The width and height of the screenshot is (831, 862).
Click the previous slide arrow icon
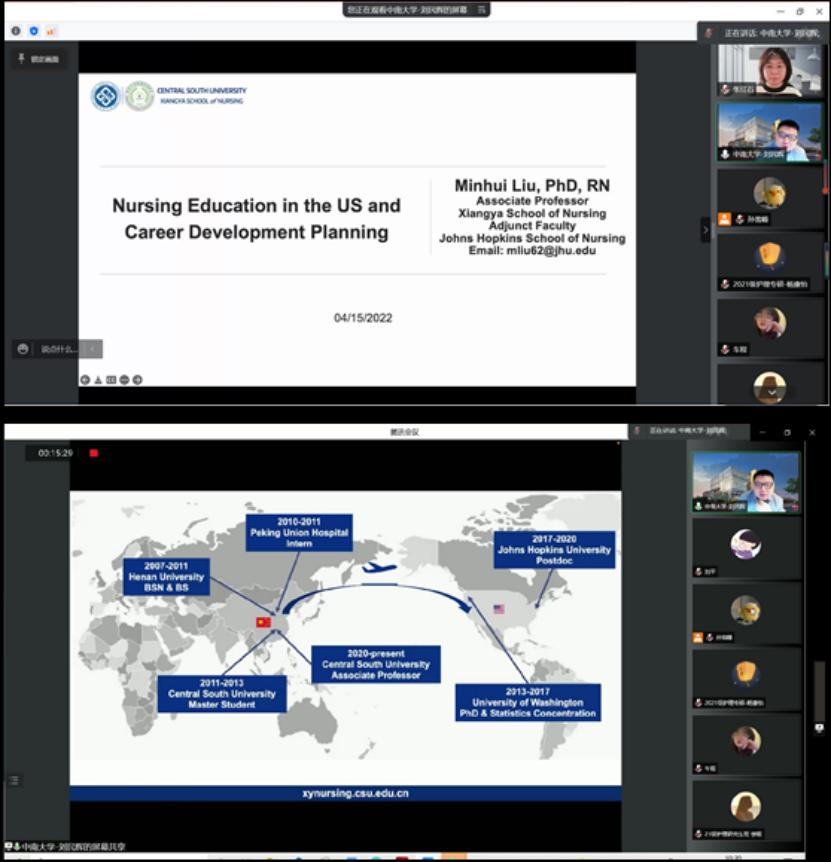[85, 380]
